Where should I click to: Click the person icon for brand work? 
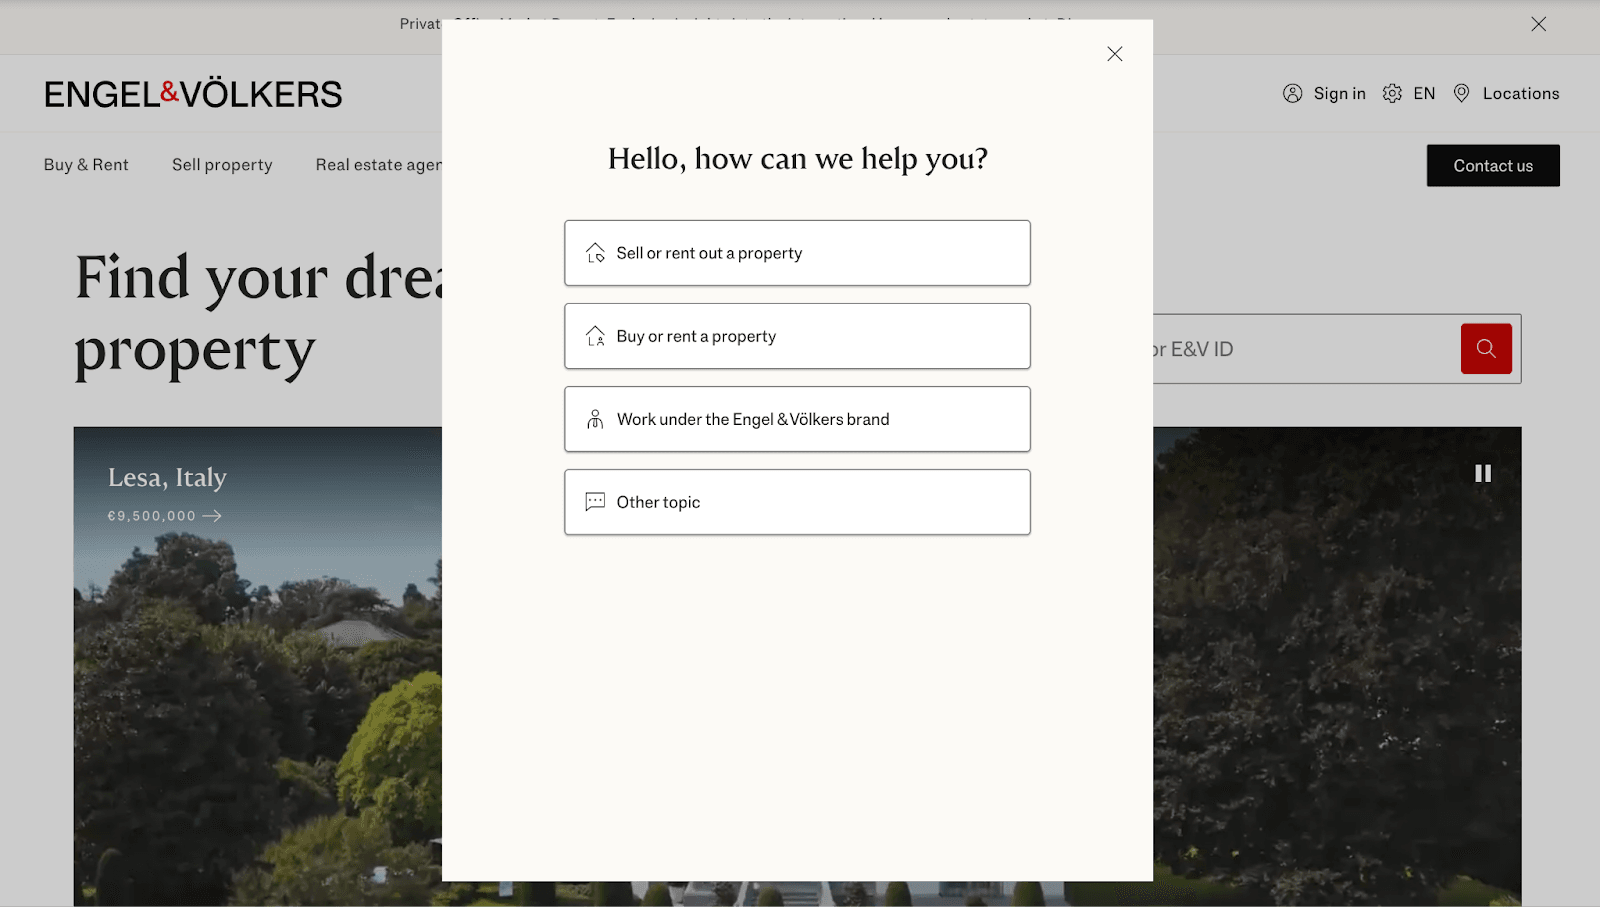595,419
